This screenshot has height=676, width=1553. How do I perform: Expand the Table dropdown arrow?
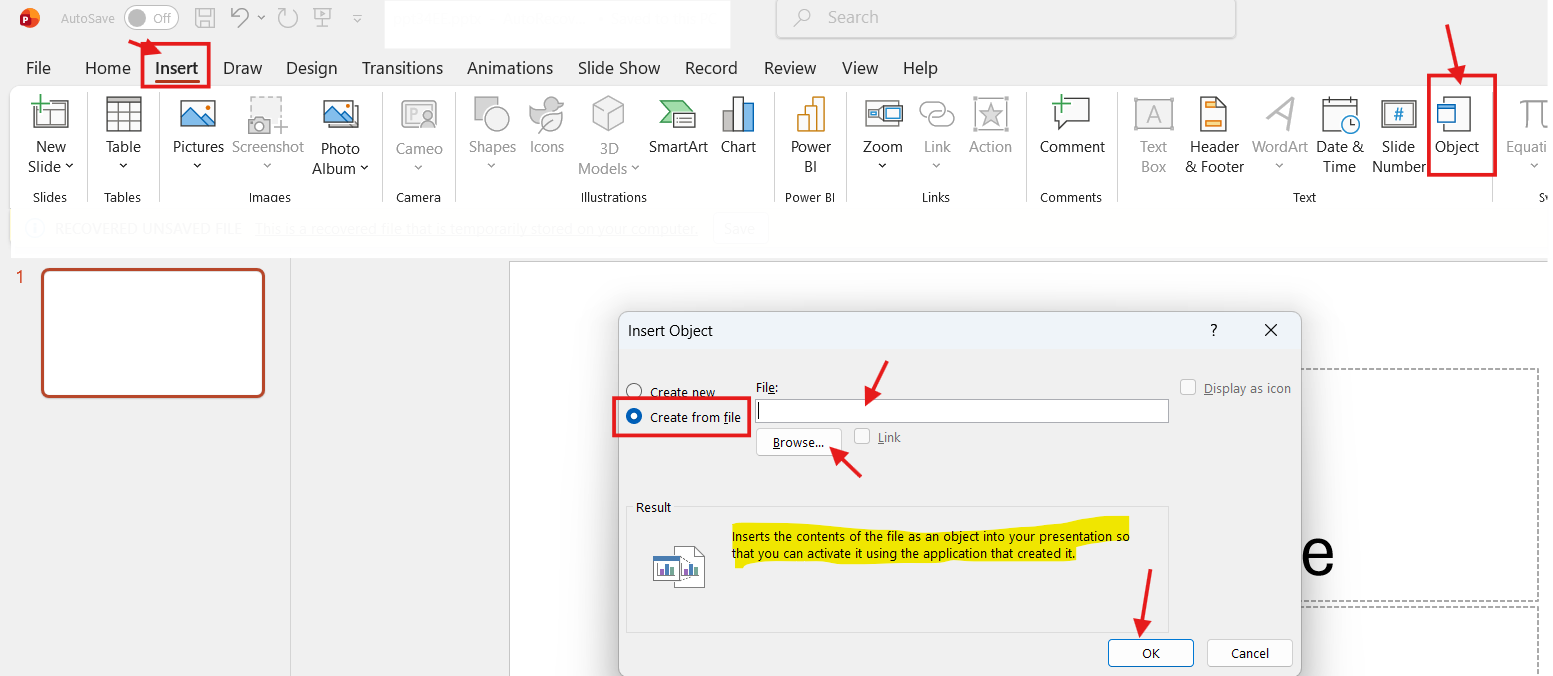pyautogui.click(x=123, y=167)
